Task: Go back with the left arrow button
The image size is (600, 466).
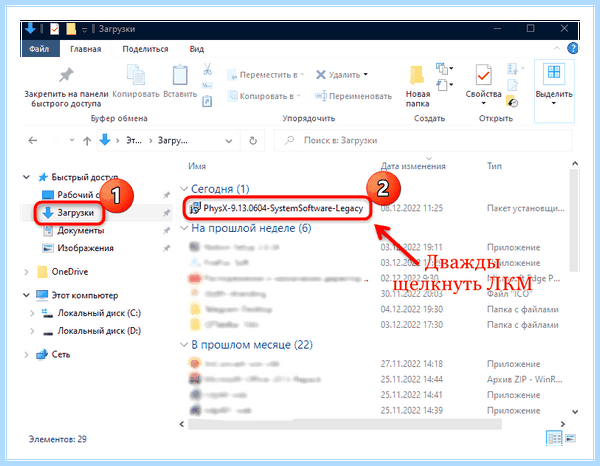Action: 33,141
